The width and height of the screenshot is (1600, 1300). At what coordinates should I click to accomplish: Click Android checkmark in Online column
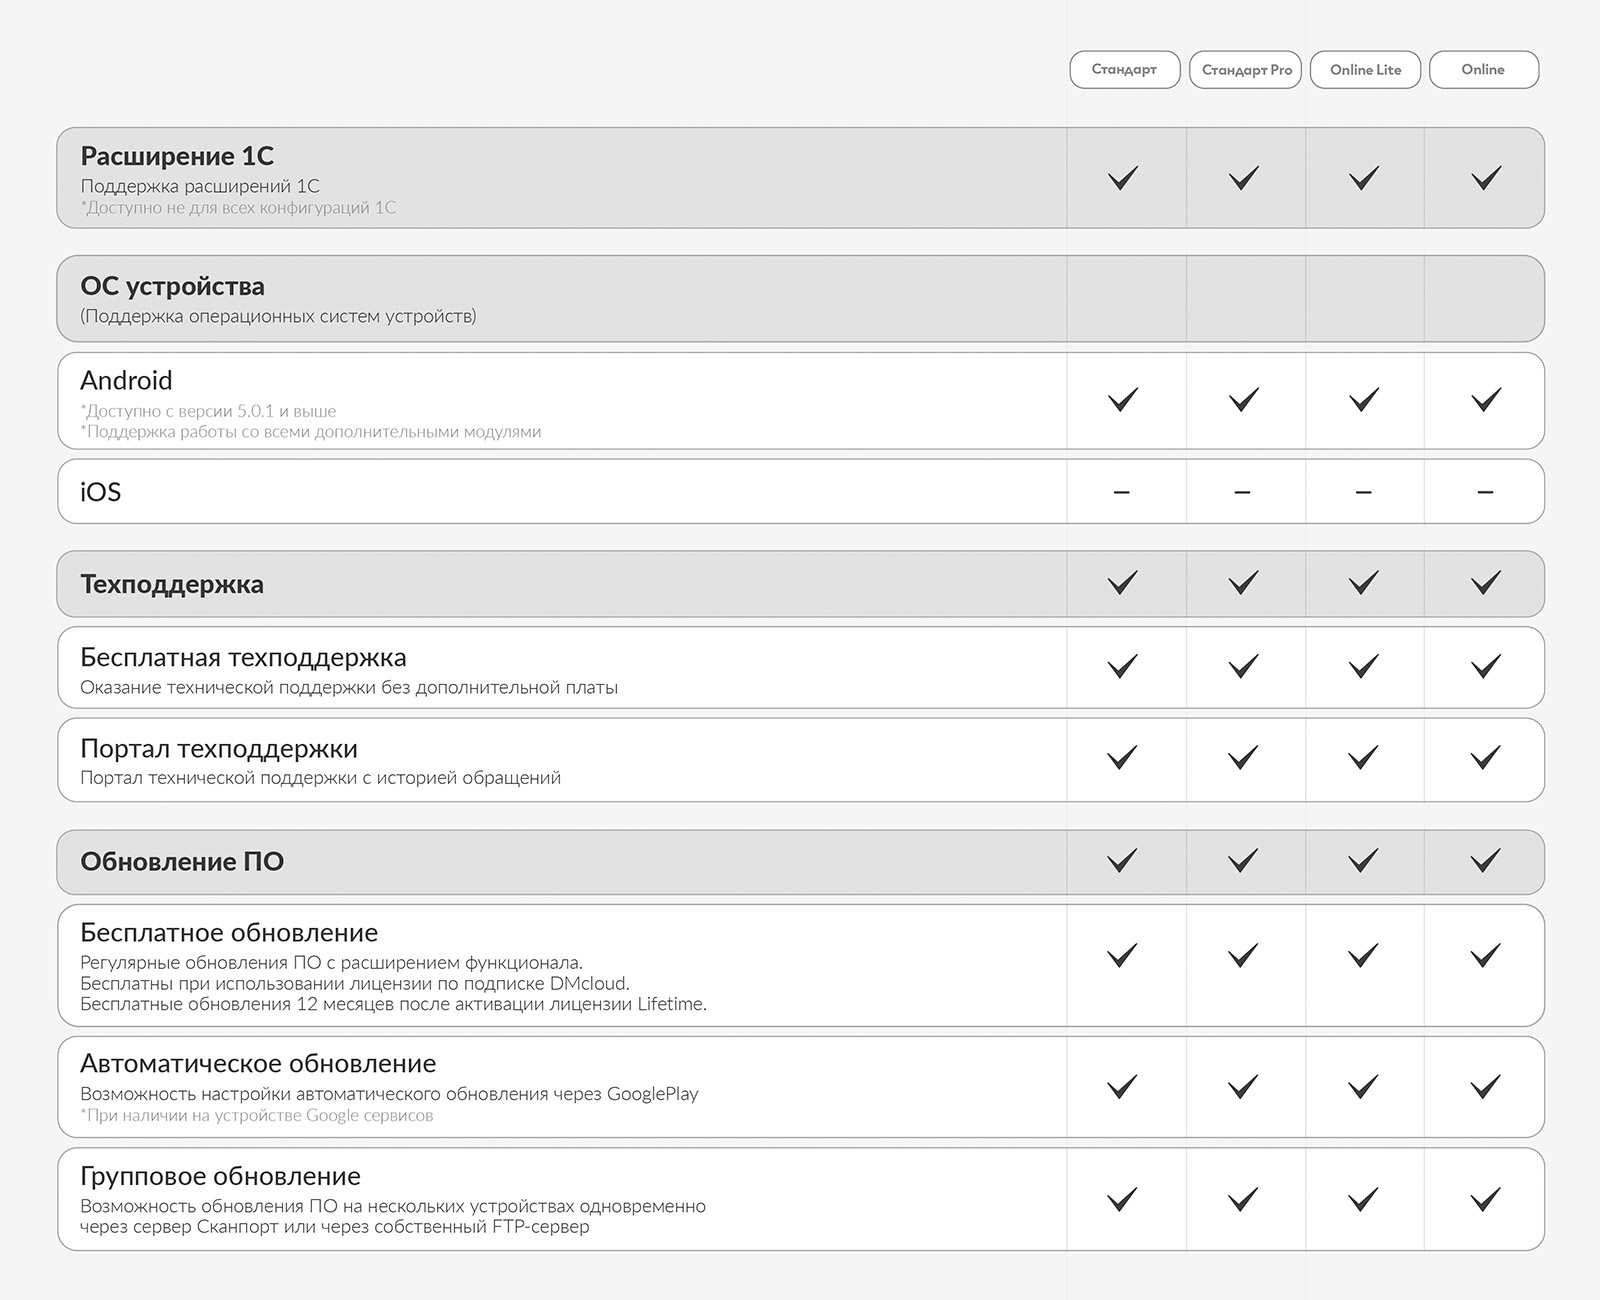1486,400
